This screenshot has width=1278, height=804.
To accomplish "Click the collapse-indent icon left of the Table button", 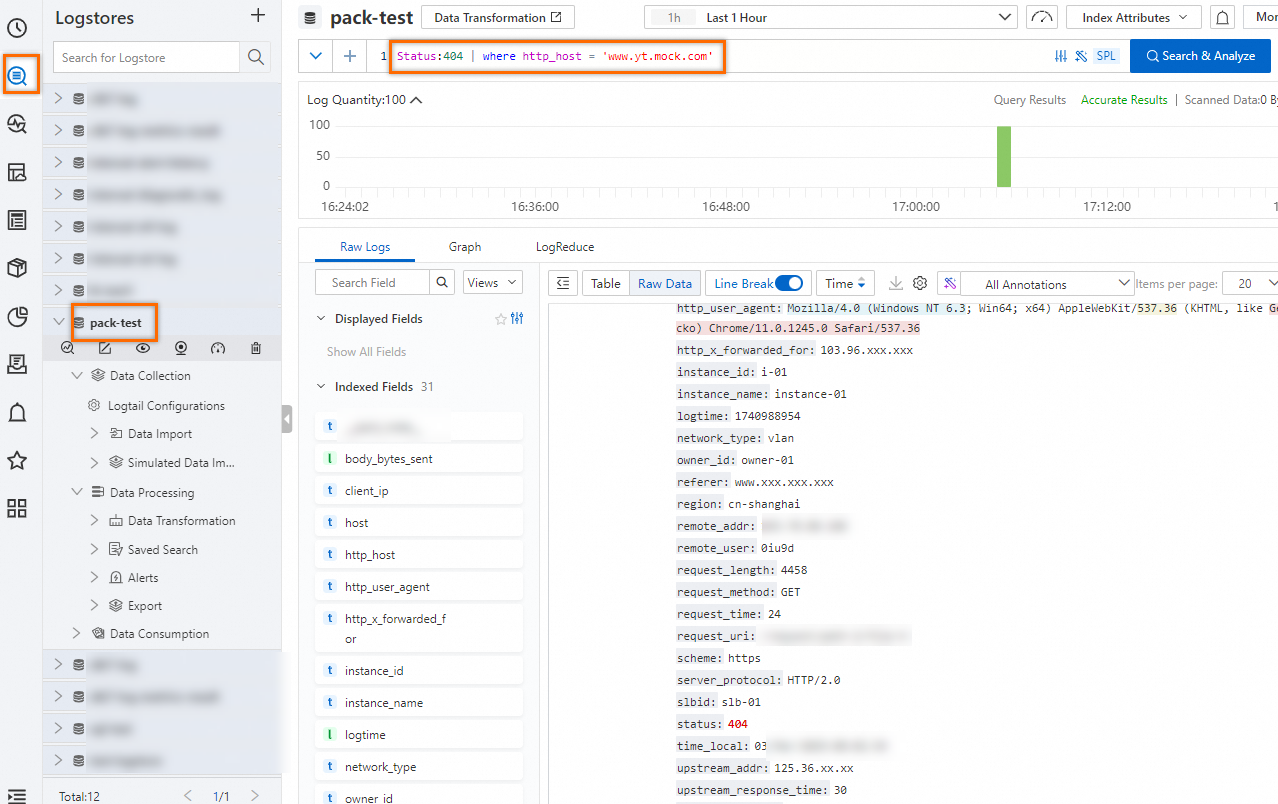I will point(562,283).
